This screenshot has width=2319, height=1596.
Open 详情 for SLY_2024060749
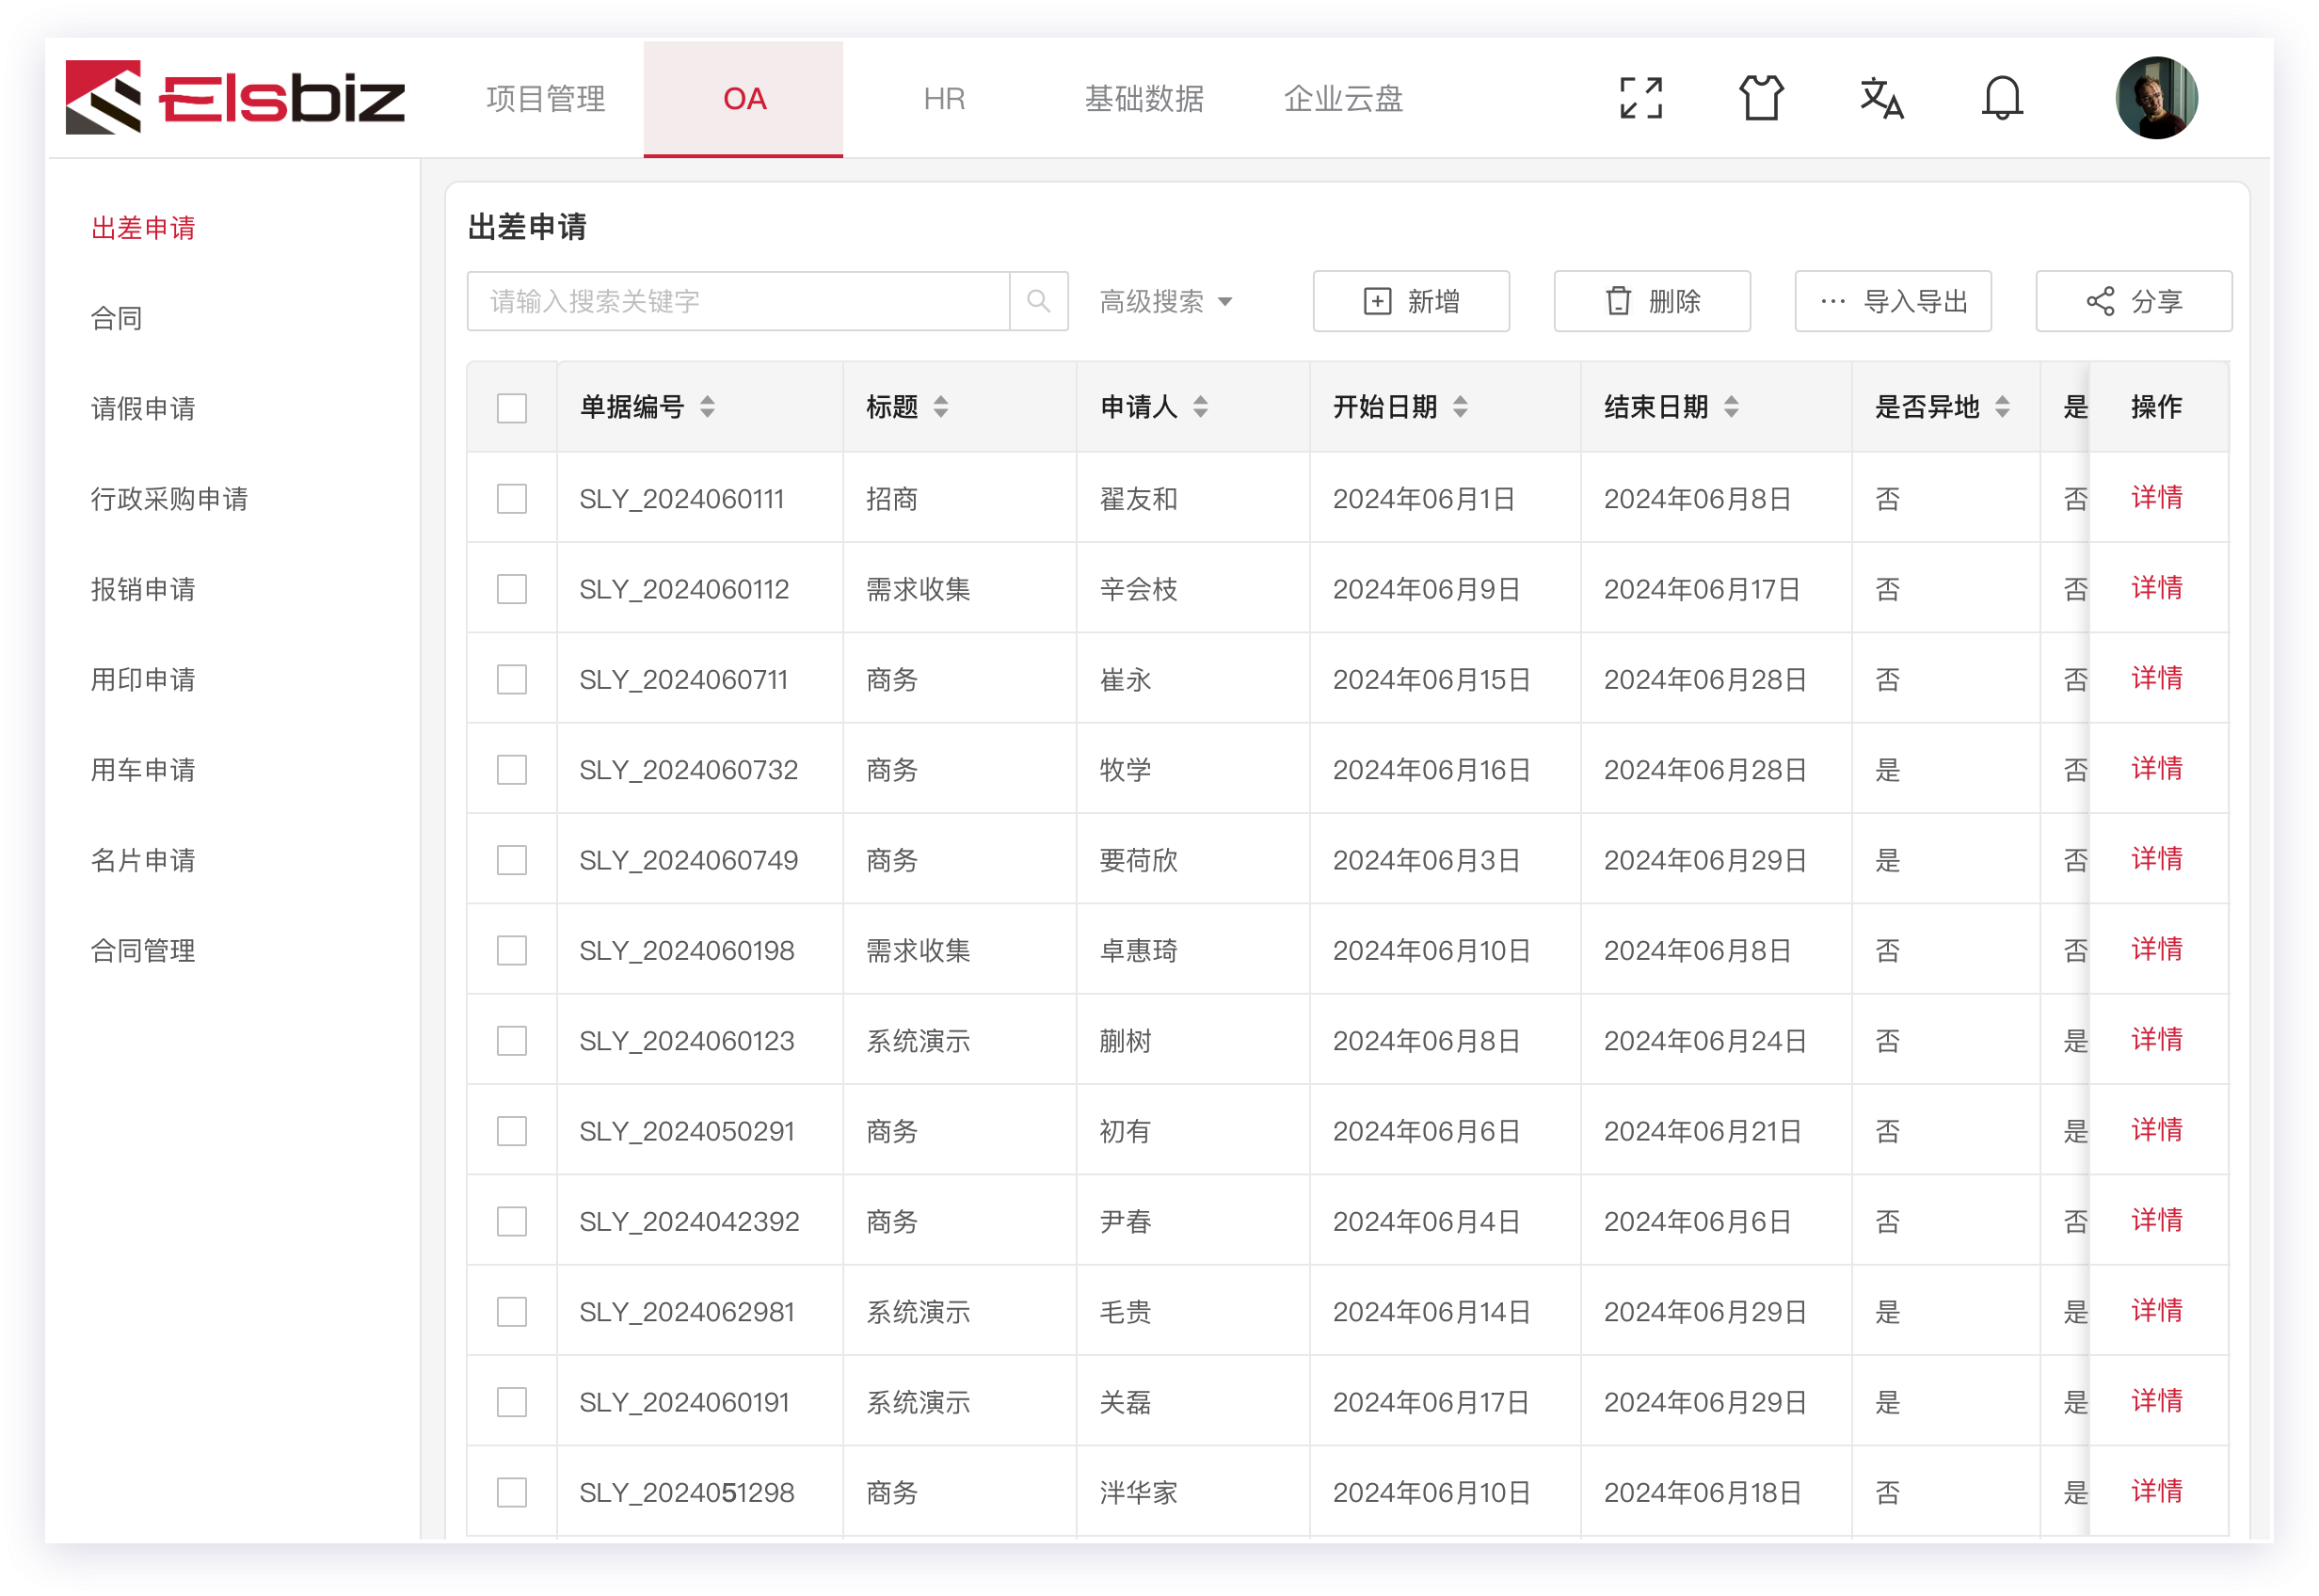(x=2156, y=858)
